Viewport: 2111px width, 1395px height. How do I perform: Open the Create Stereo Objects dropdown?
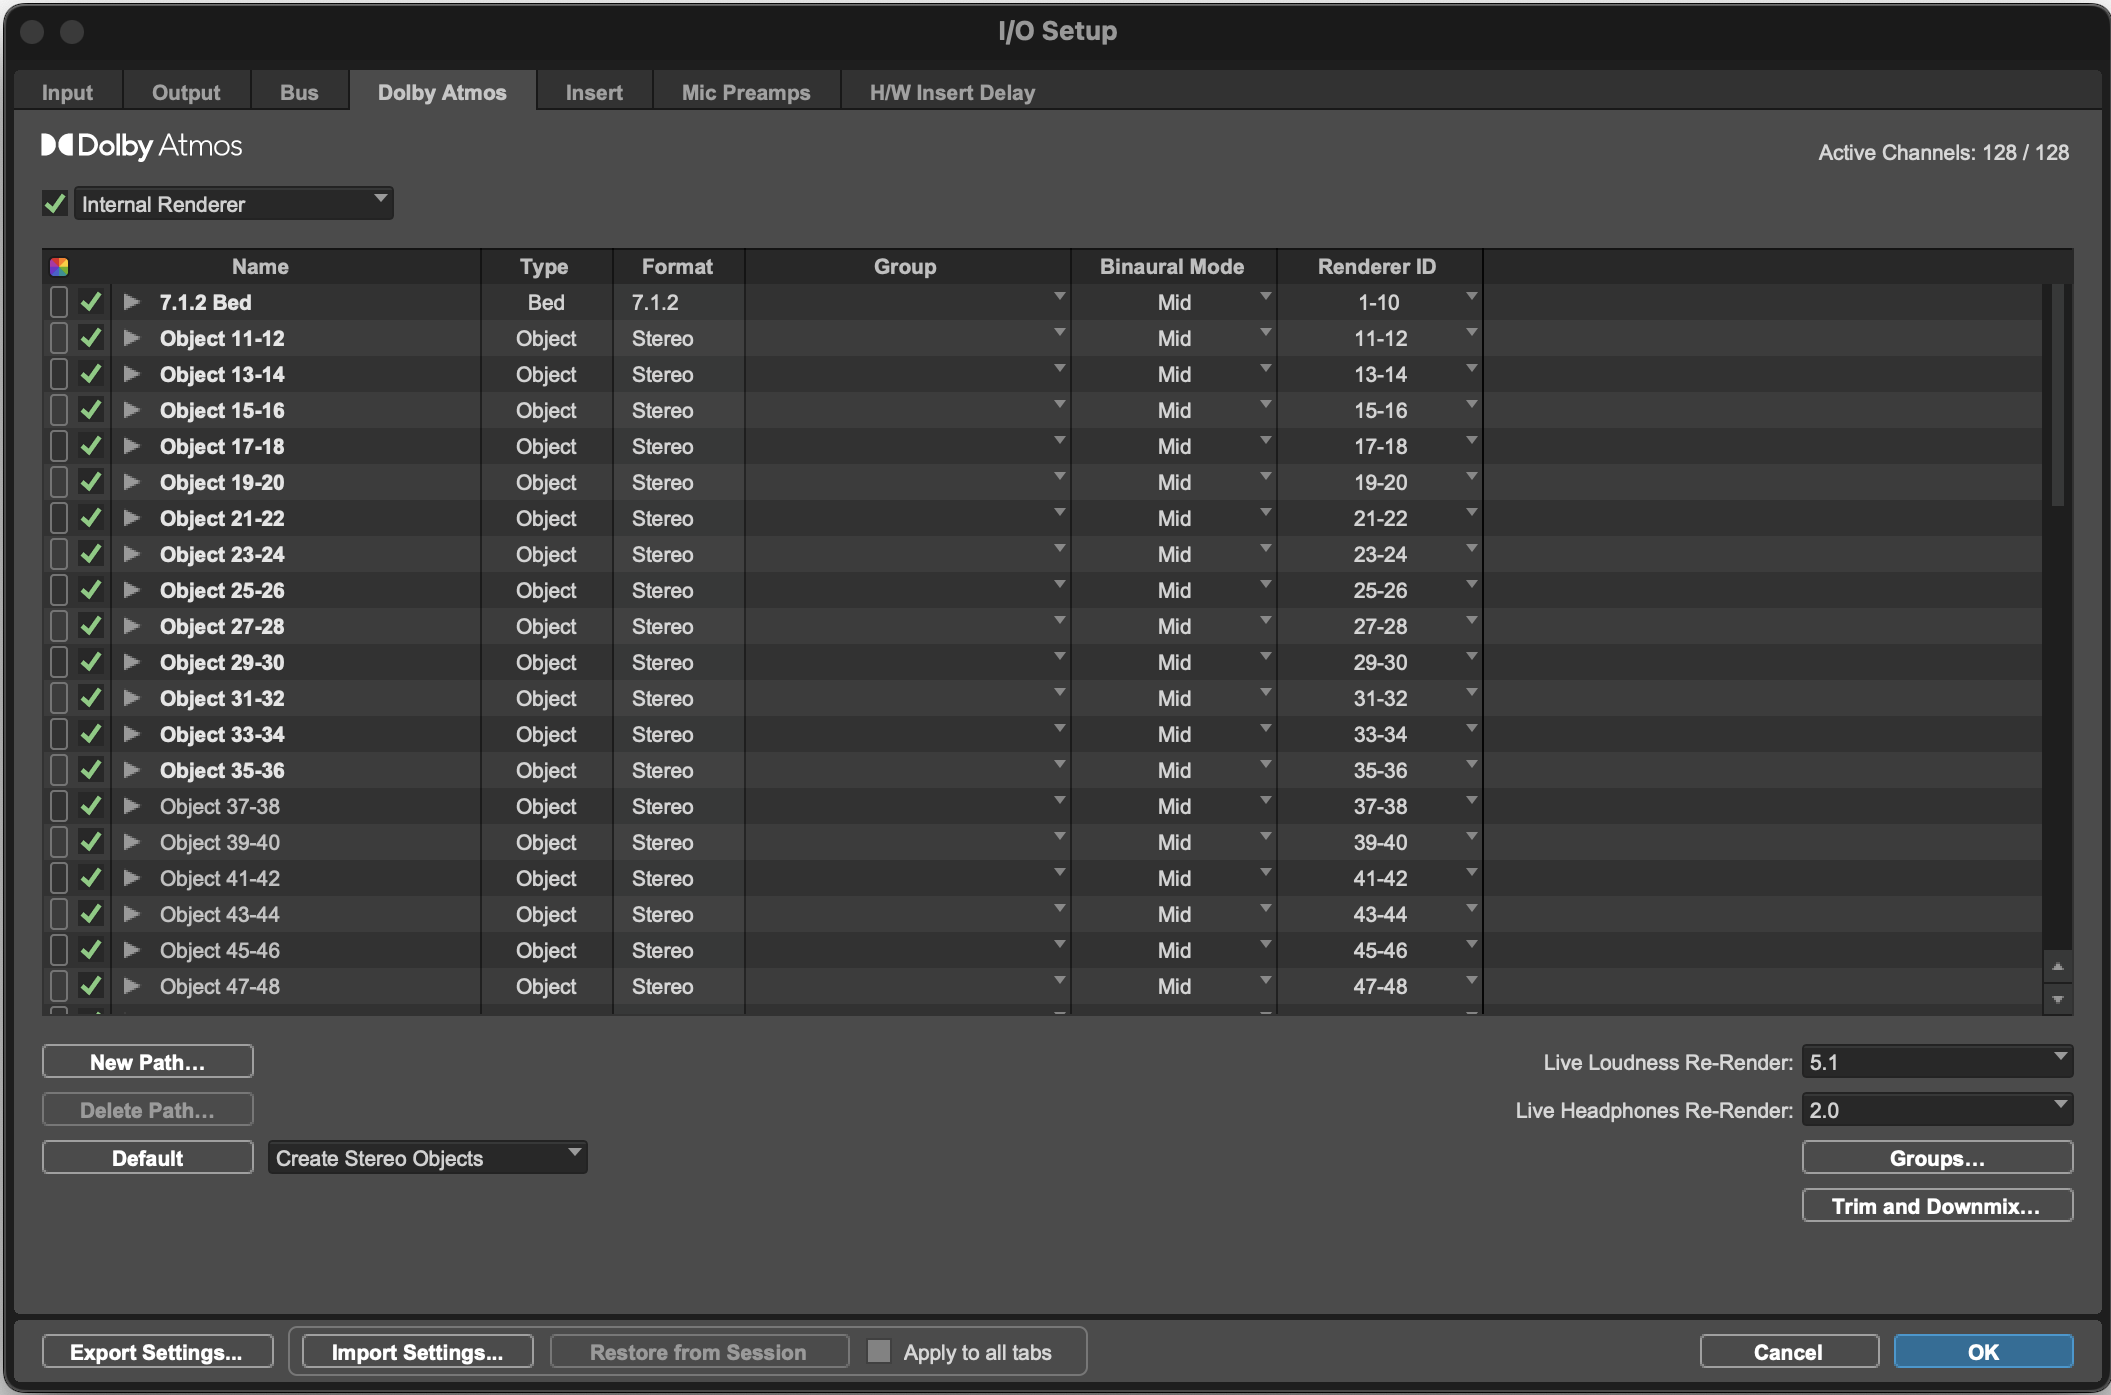pyautogui.click(x=427, y=1158)
